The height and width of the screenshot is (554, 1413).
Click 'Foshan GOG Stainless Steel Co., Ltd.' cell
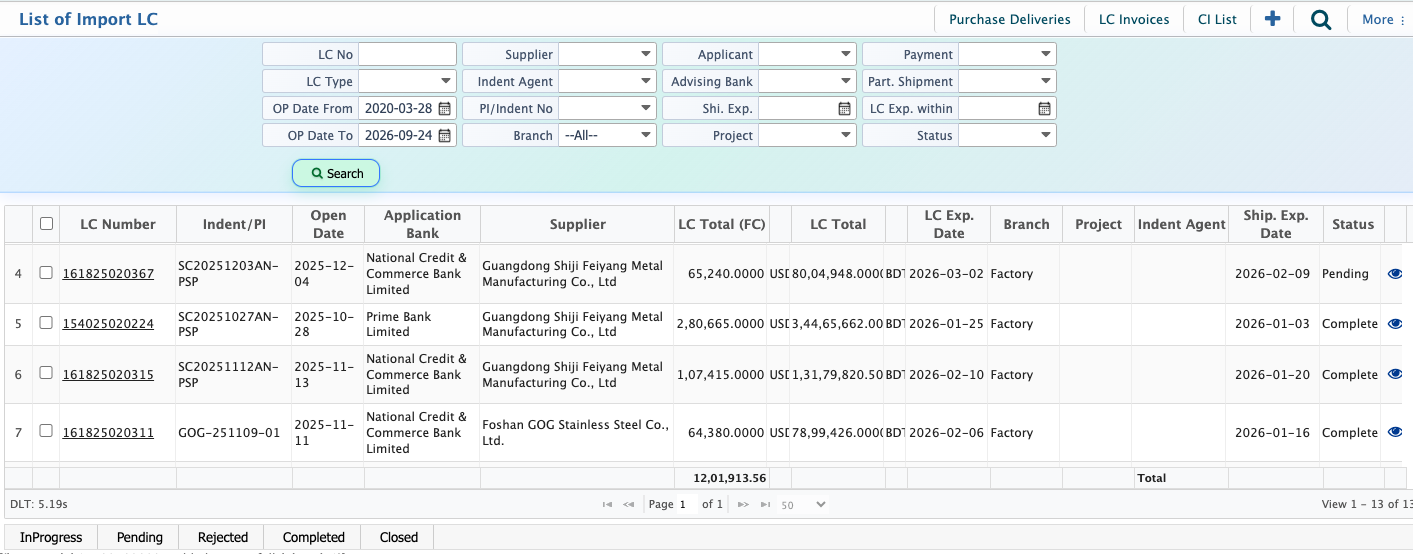coord(576,432)
